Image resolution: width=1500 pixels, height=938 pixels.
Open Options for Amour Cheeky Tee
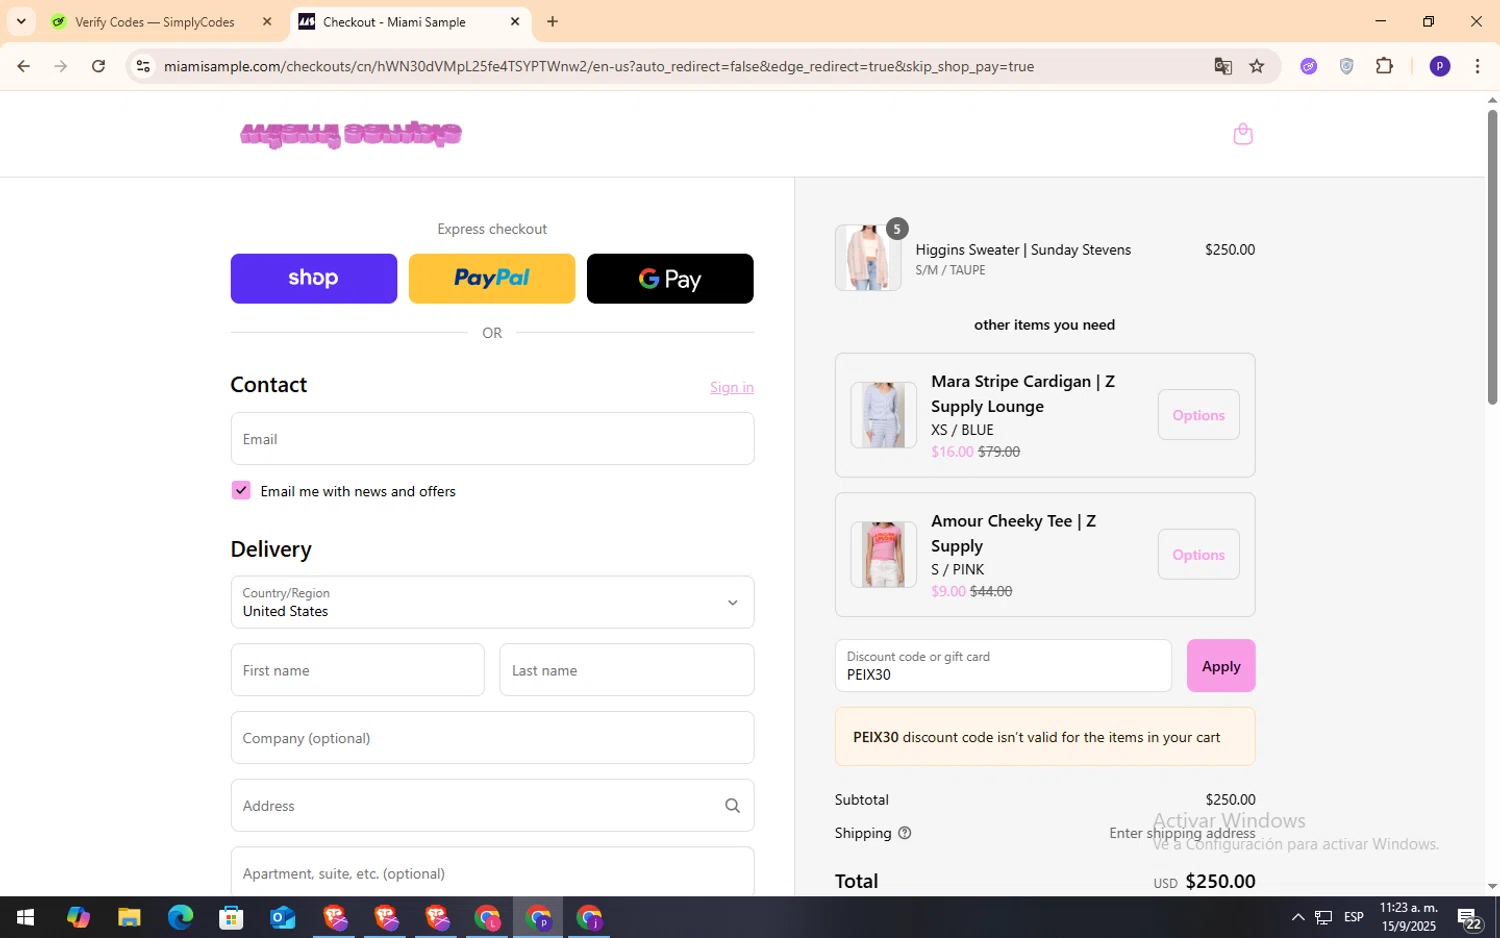click(1198, 554)
